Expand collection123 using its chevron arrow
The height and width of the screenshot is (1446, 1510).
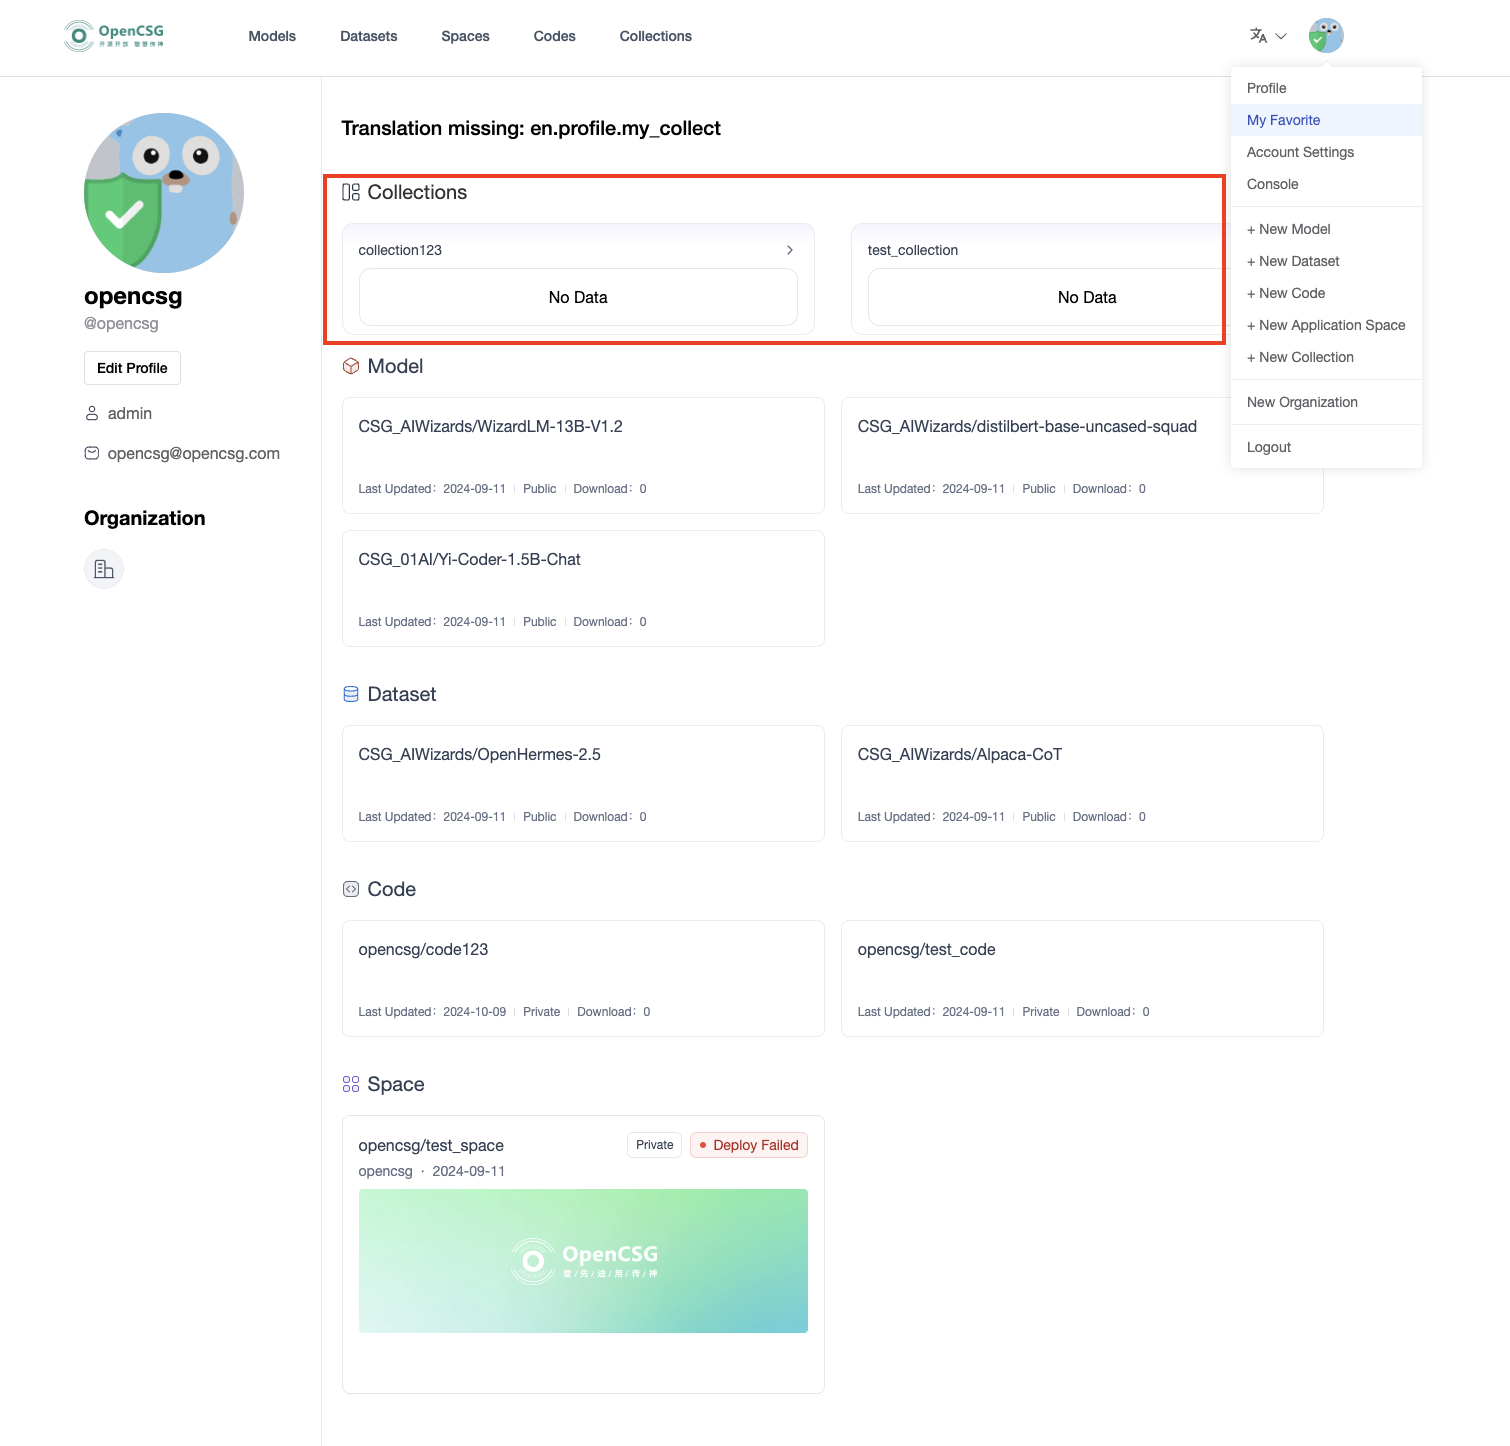click(789, 250)
